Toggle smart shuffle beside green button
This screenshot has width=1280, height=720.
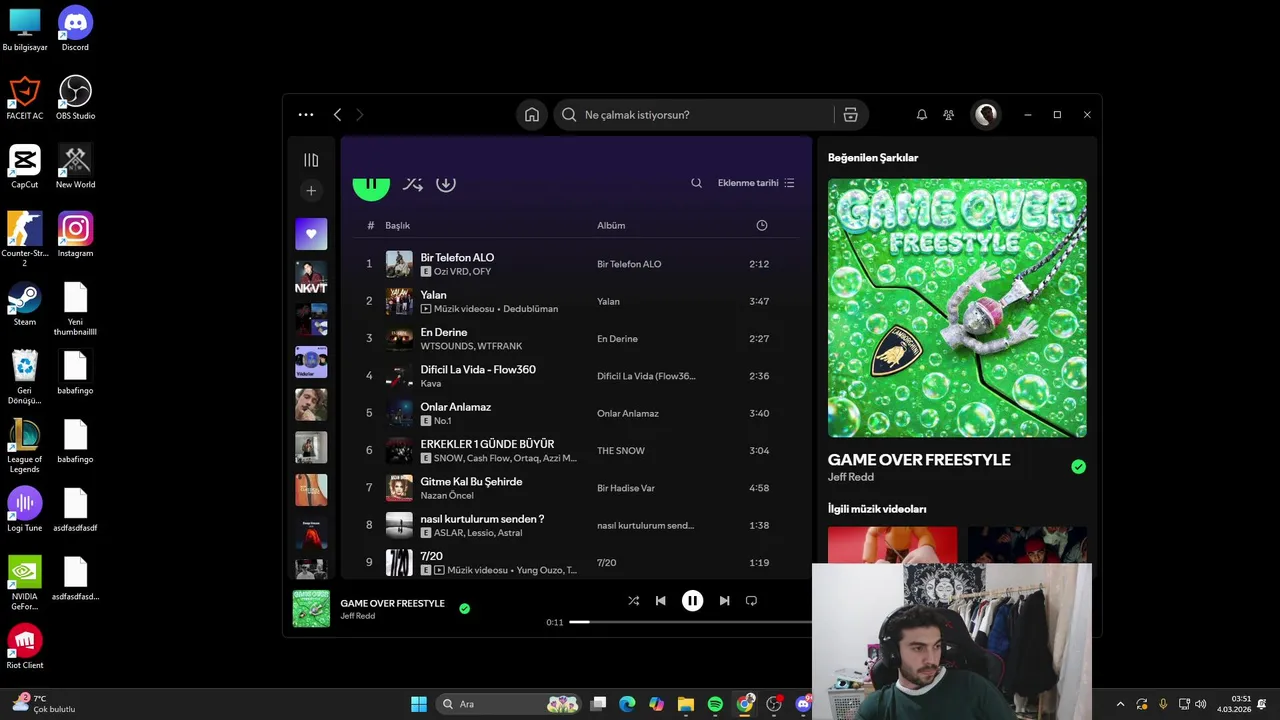[x=412, y=184]
